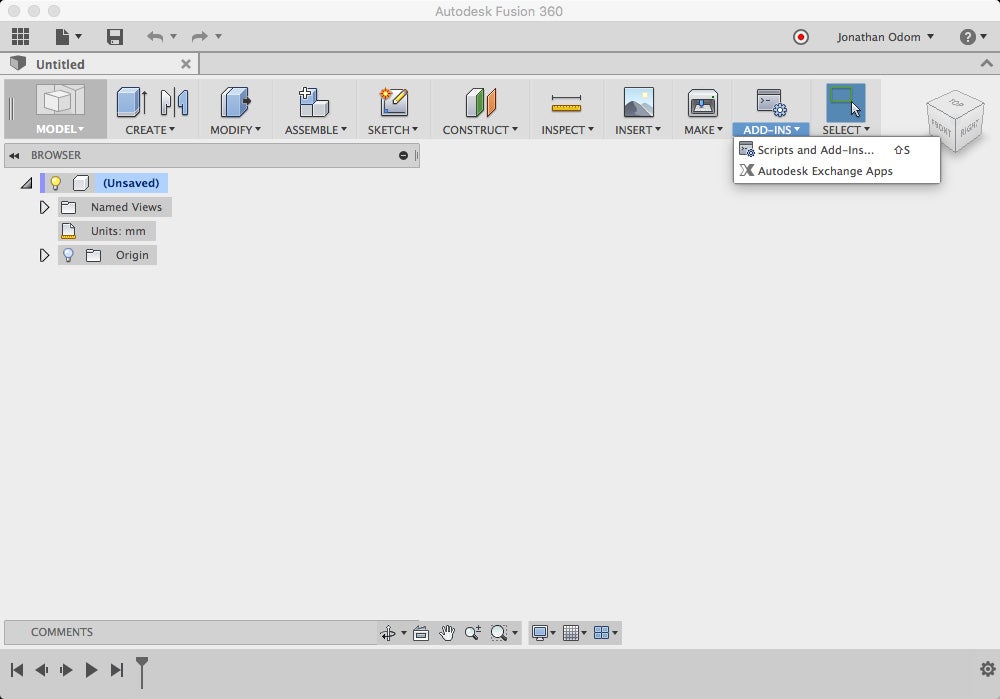This screenshot has height=699, width=1000.
Task: Select the Orbit navigation tool
Action: [x=388, y=633]
